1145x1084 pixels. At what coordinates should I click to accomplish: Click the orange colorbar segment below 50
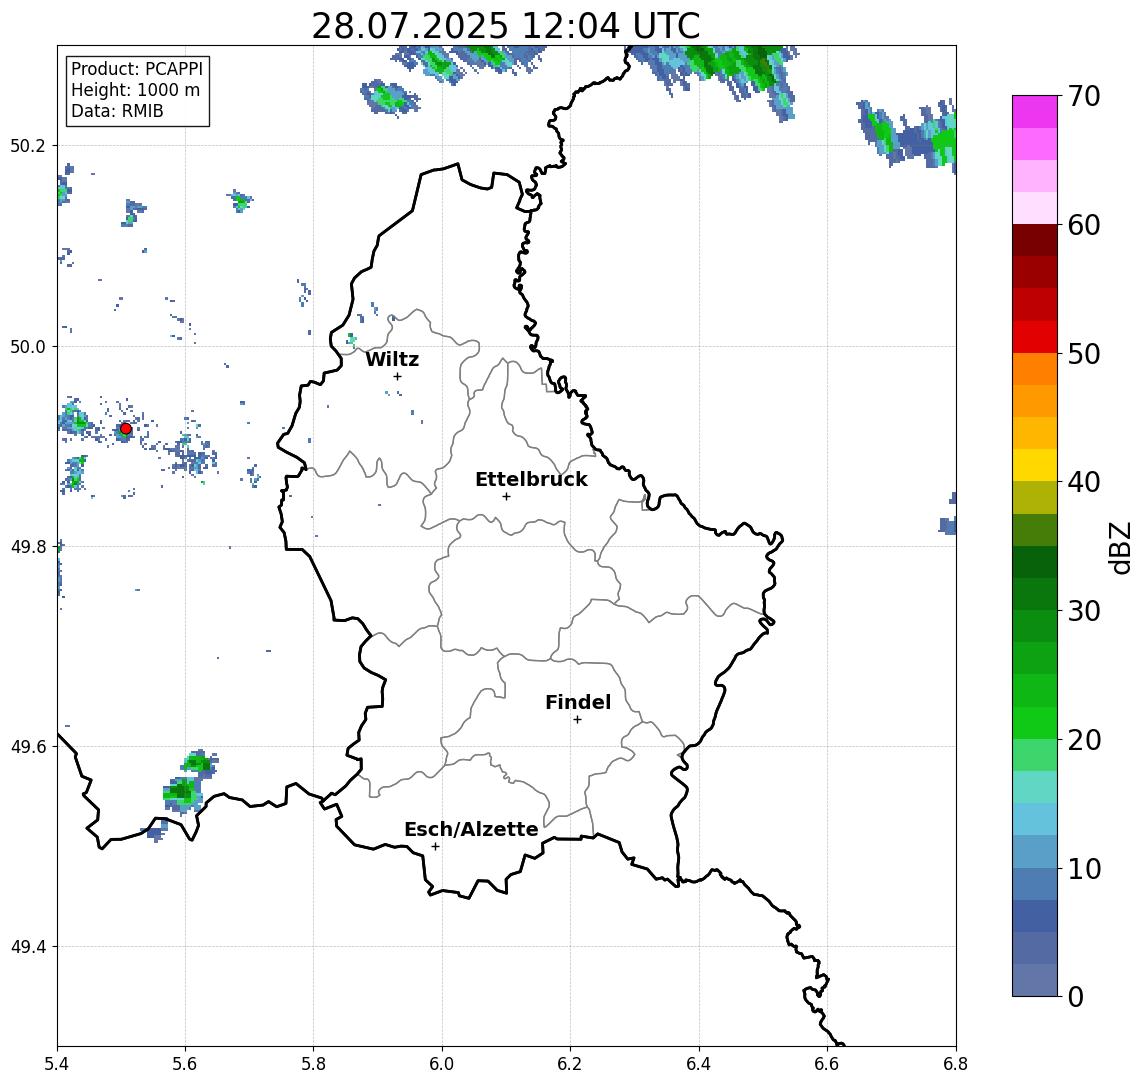point(1035,369)
